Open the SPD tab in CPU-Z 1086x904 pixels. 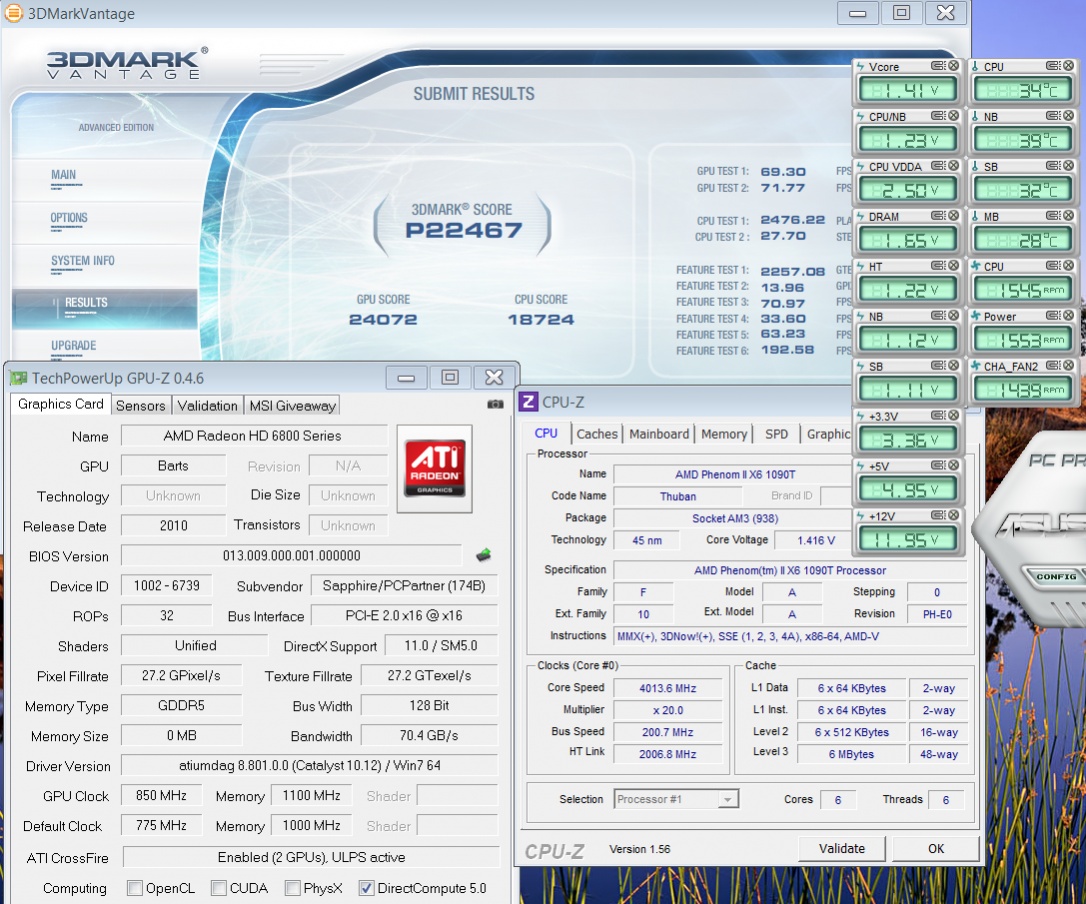pyautogui.click(x=776, y=434)
